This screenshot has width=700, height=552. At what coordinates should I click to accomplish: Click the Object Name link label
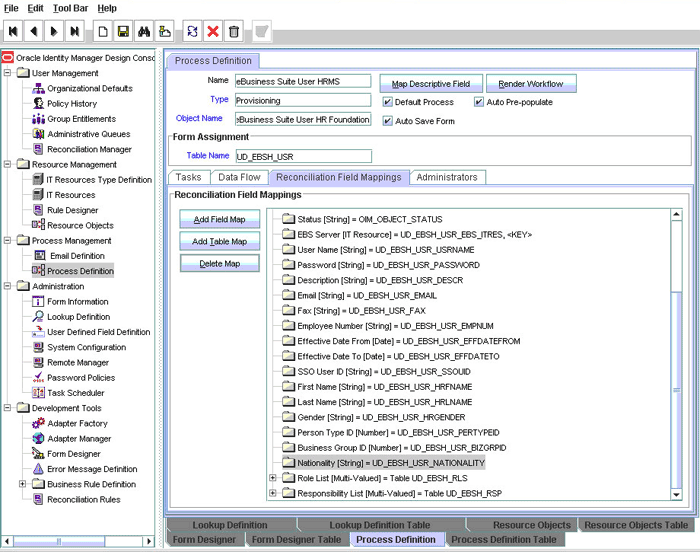(x=199, y=118)
